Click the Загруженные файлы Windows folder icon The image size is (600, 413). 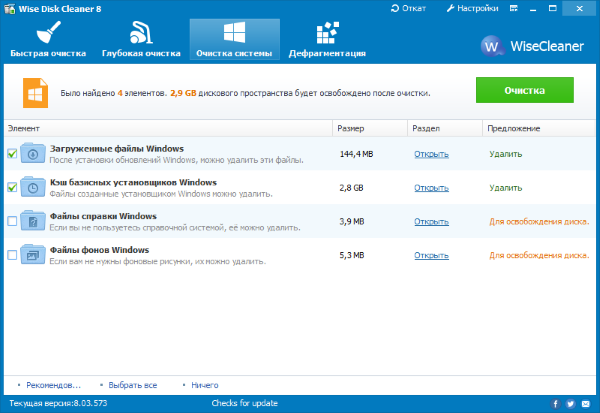(33, 153)
